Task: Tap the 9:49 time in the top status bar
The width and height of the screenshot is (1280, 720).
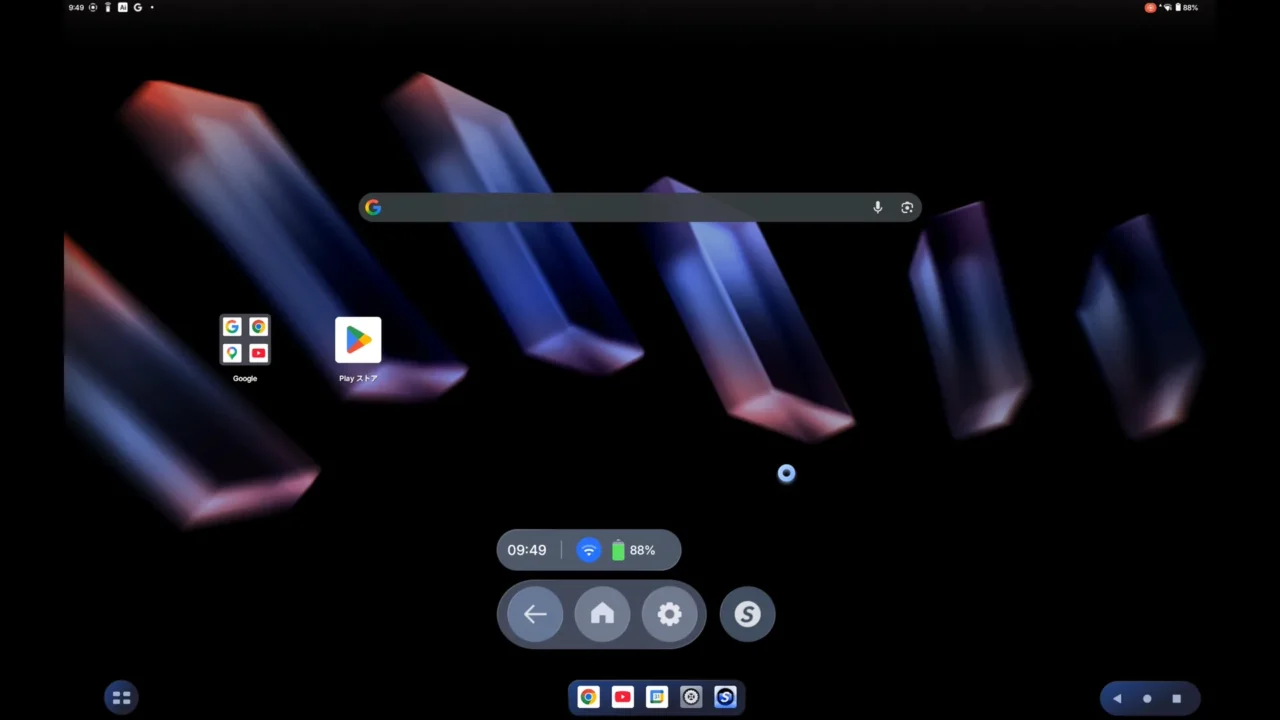Action: [x=76, y=7]
